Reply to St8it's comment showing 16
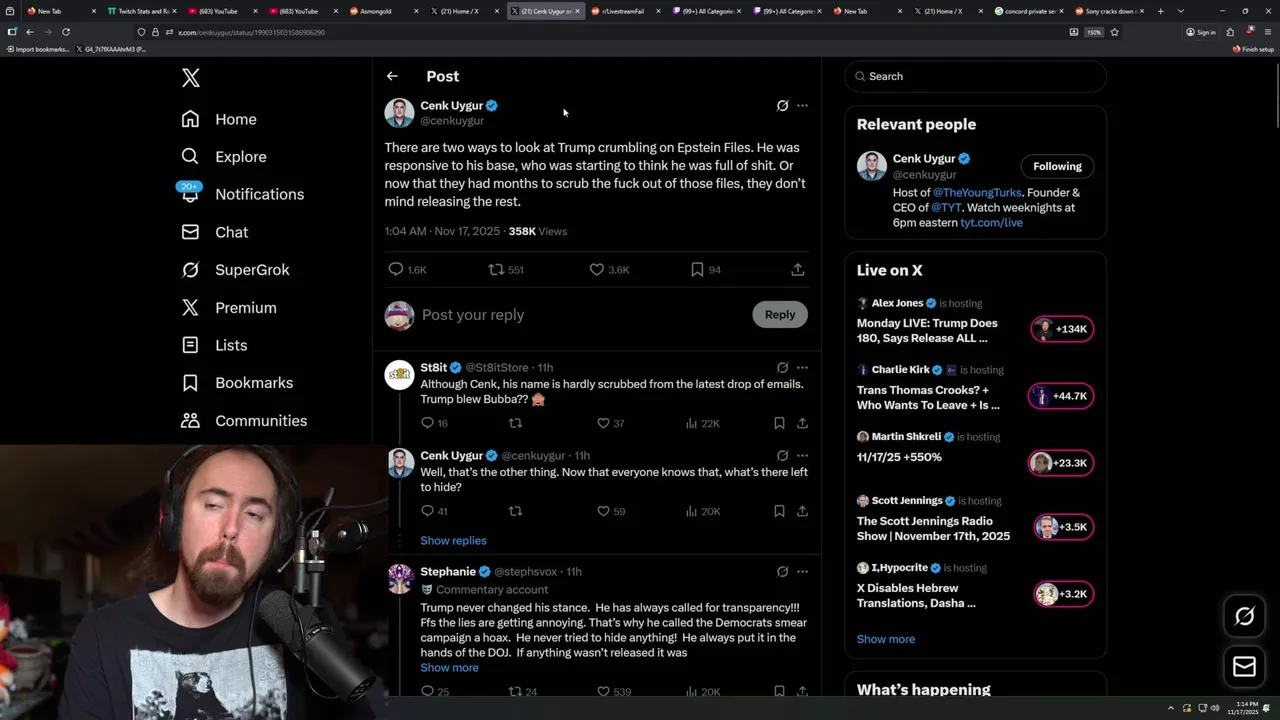Screen dimensions: 1280x720 [x=434, y=423]
